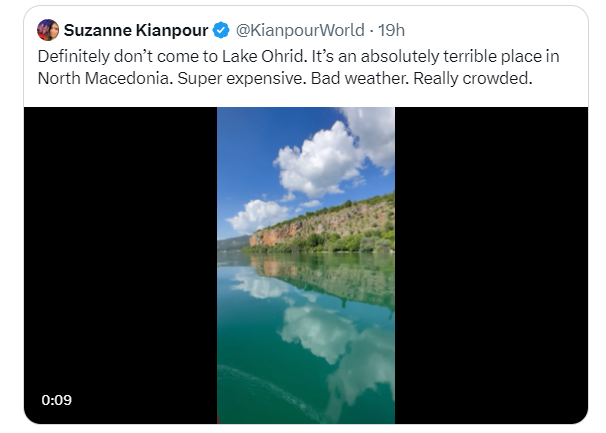Click the phrase "Bad weather." in the tweet

pos(360,78)
